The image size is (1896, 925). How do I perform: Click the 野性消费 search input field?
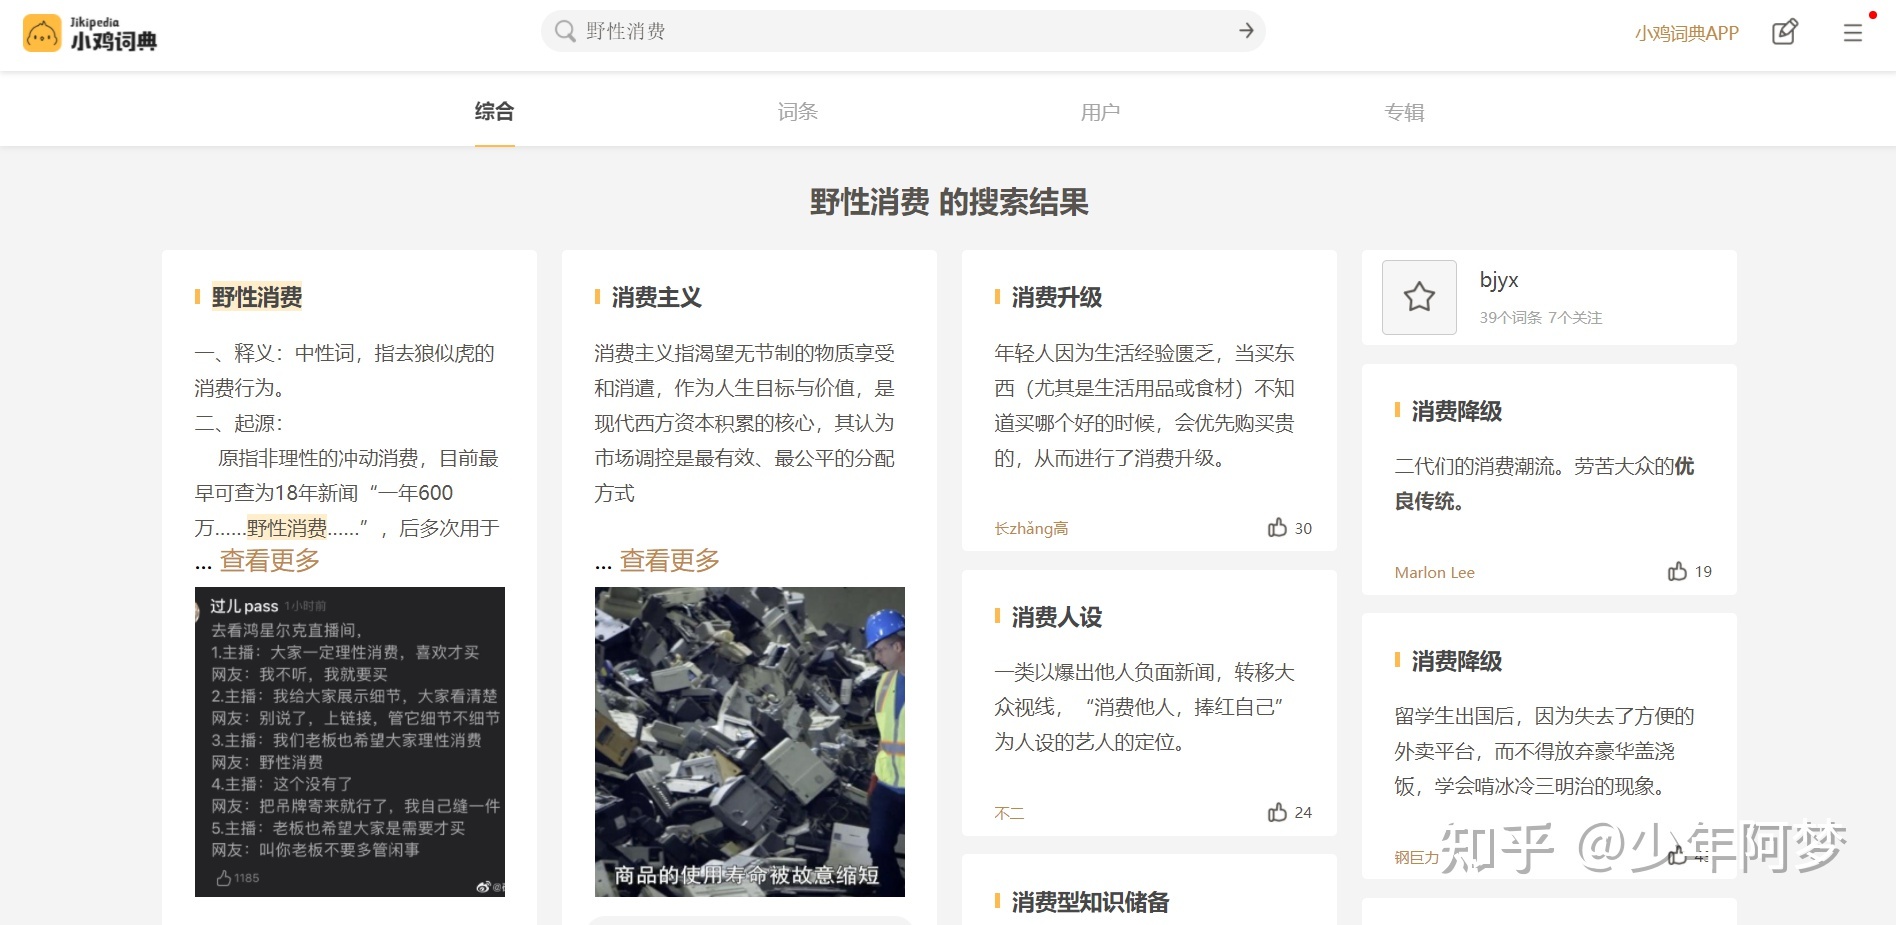(900, 31)
